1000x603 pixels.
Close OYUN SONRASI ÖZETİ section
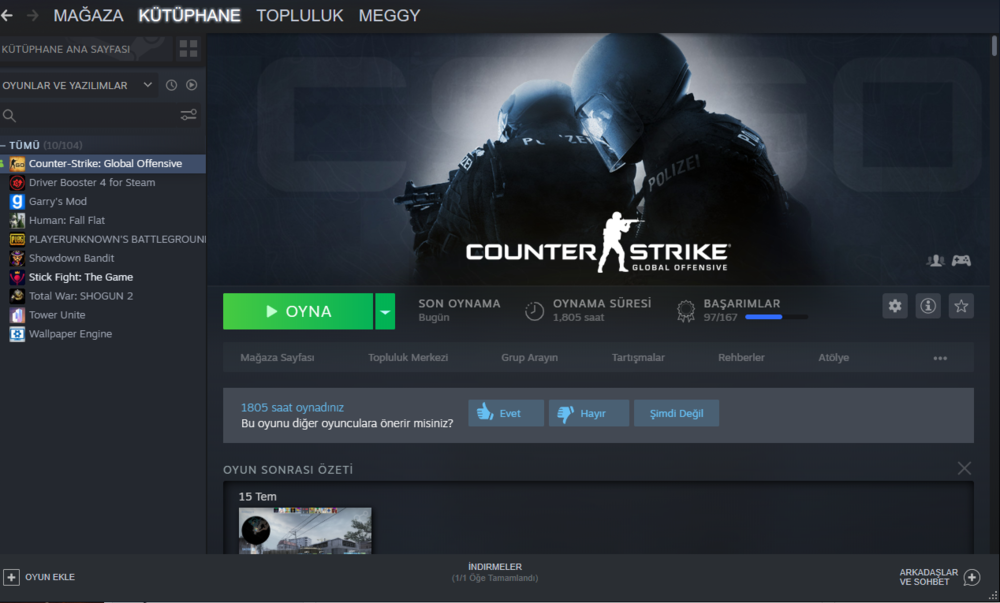pos(964,469)
